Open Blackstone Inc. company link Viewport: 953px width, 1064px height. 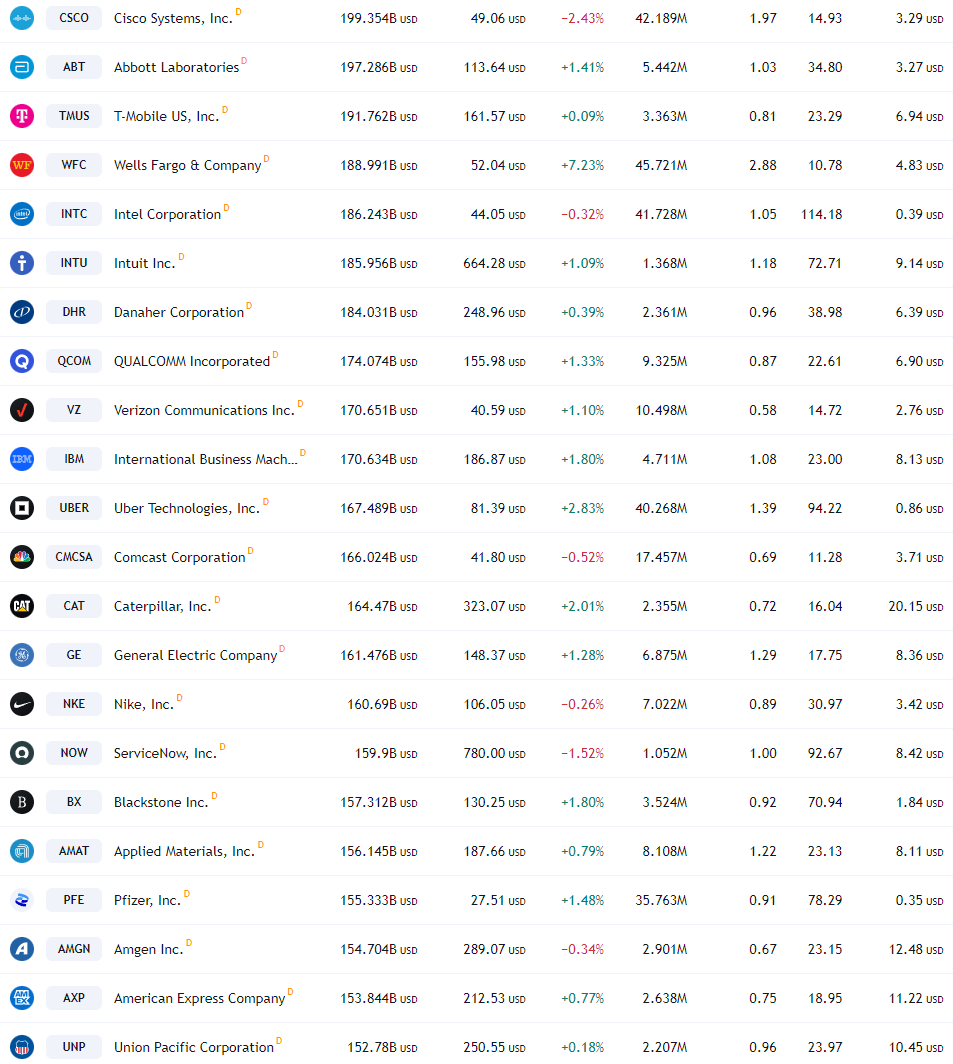coord(161,802)
